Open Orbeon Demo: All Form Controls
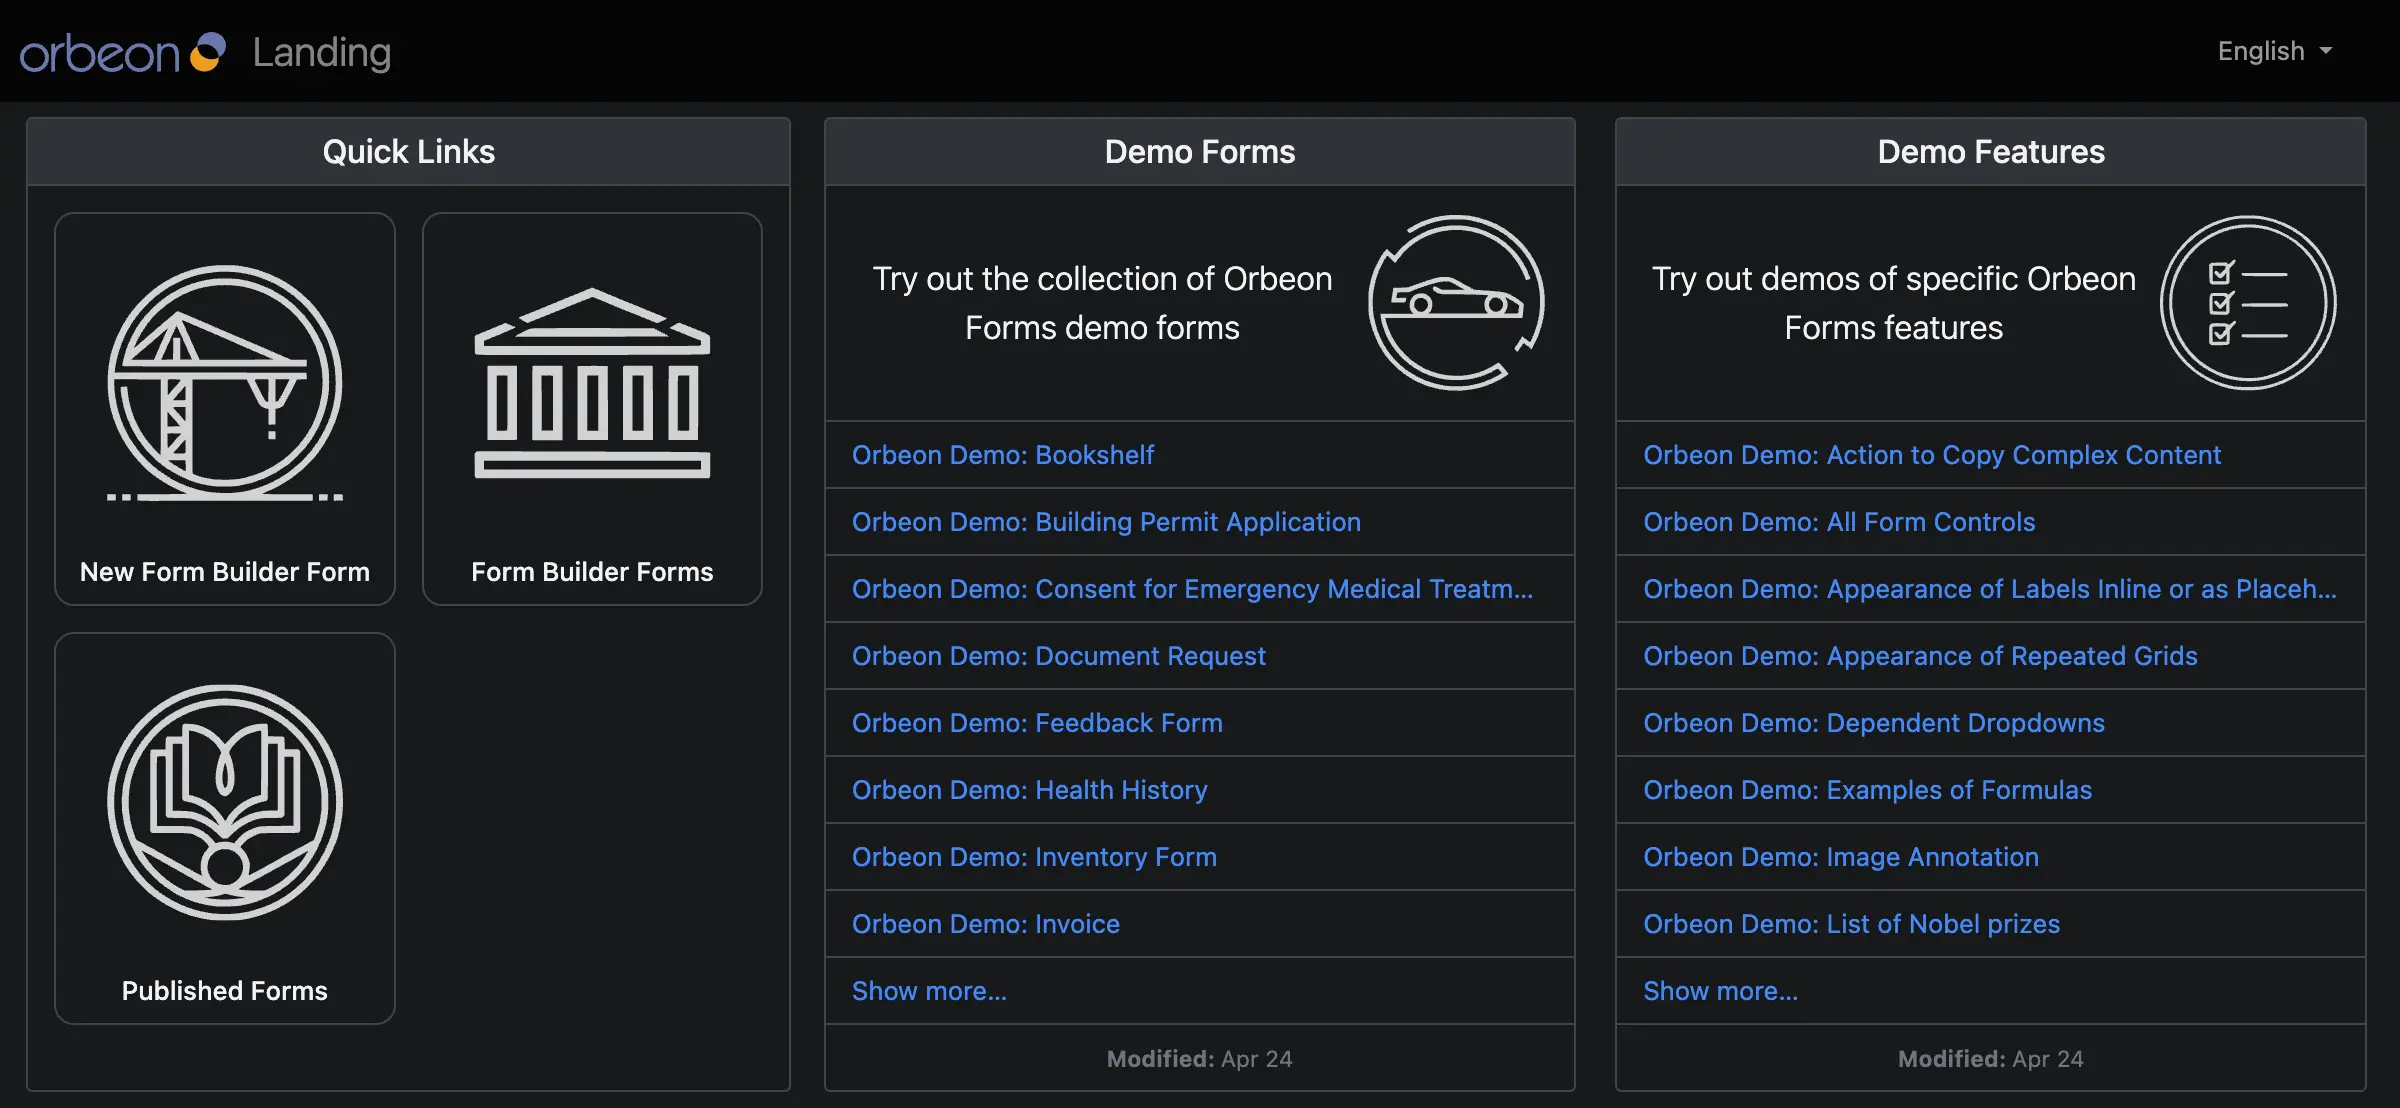Screen dimensions: 2400x1108 click(x=1839, y=522)
